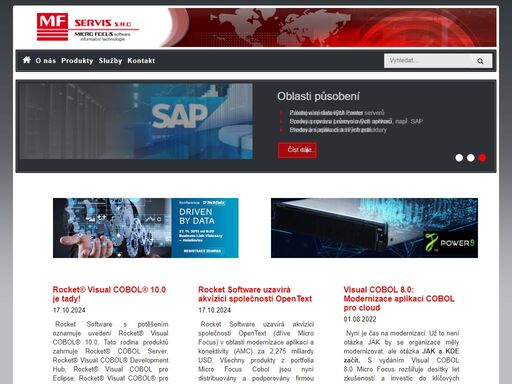
Task: Click the date 01.08.2022
Action: tap(360, 319)
